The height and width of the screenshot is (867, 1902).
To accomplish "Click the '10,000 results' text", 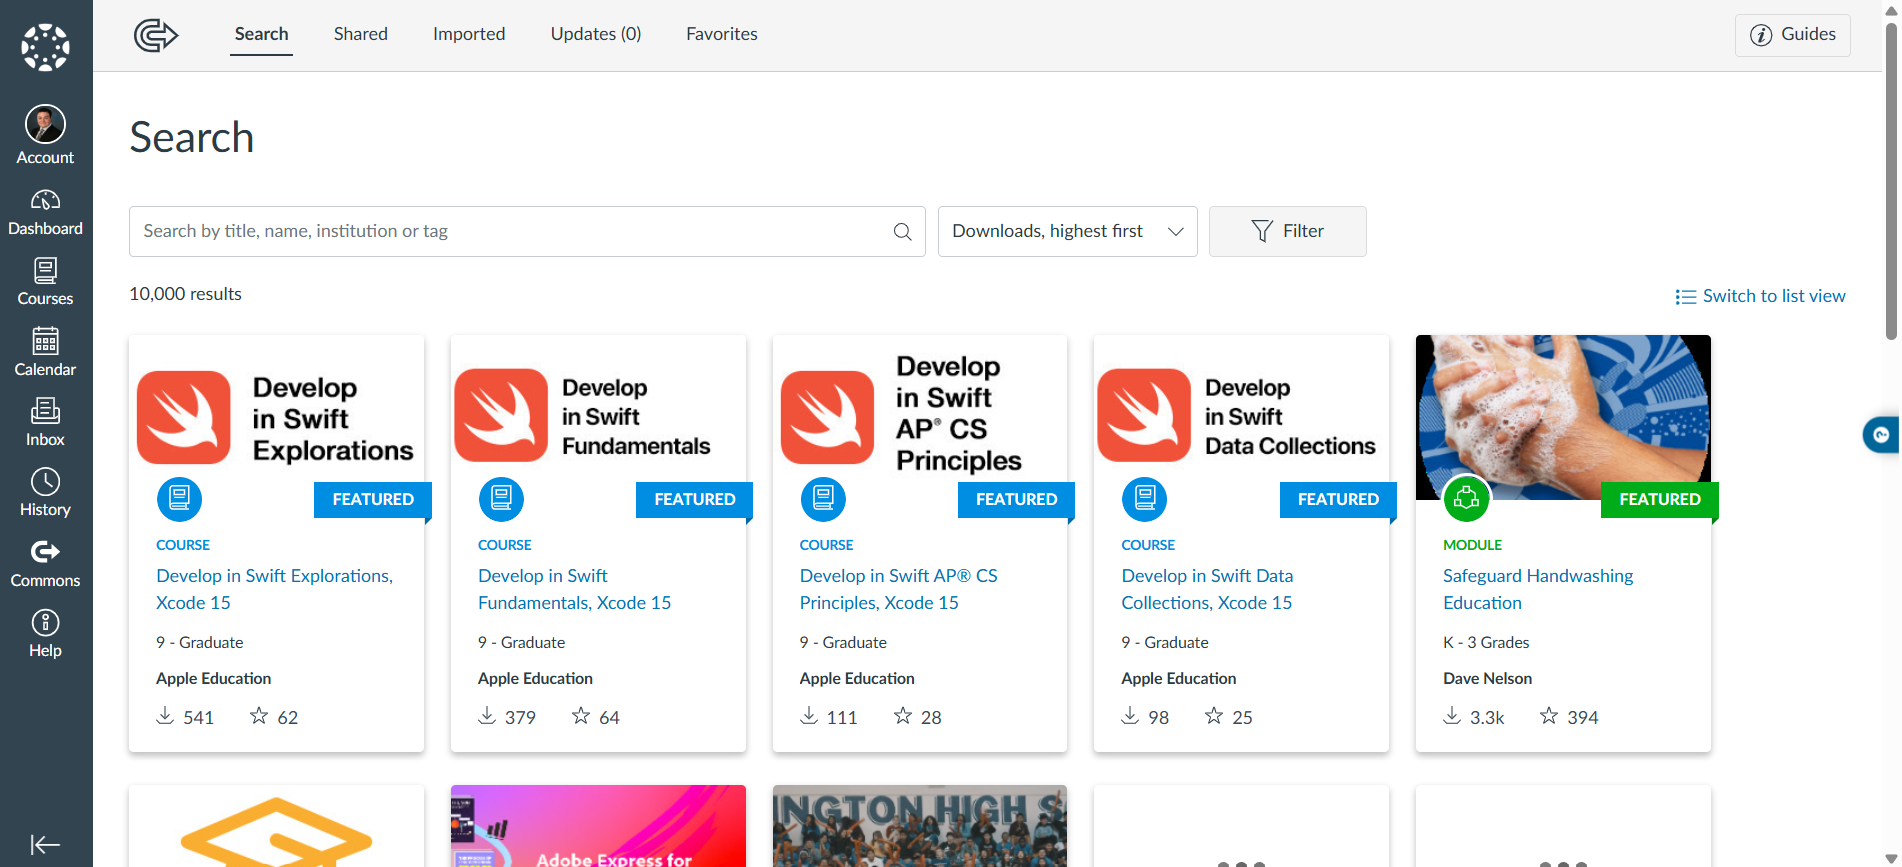I will pos(185,294).
